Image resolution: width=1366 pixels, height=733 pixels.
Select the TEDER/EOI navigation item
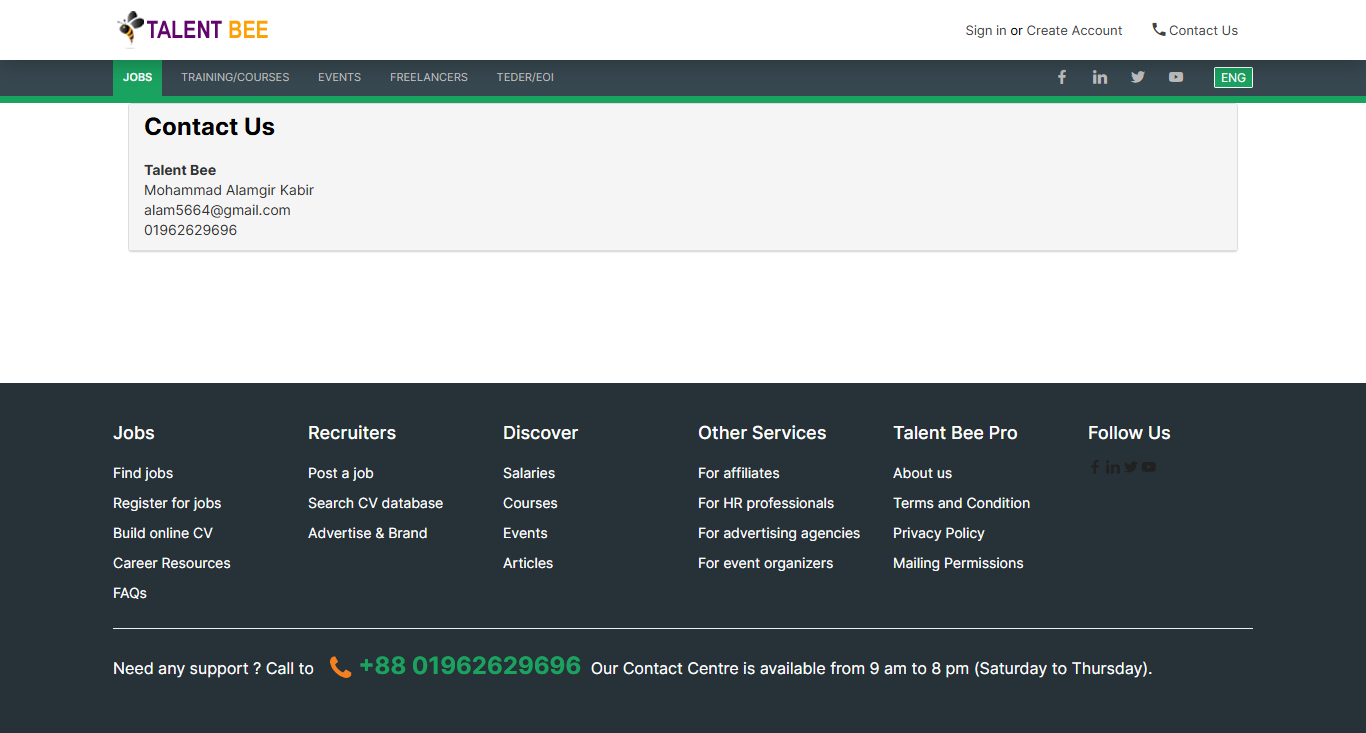tap(525, 77)
